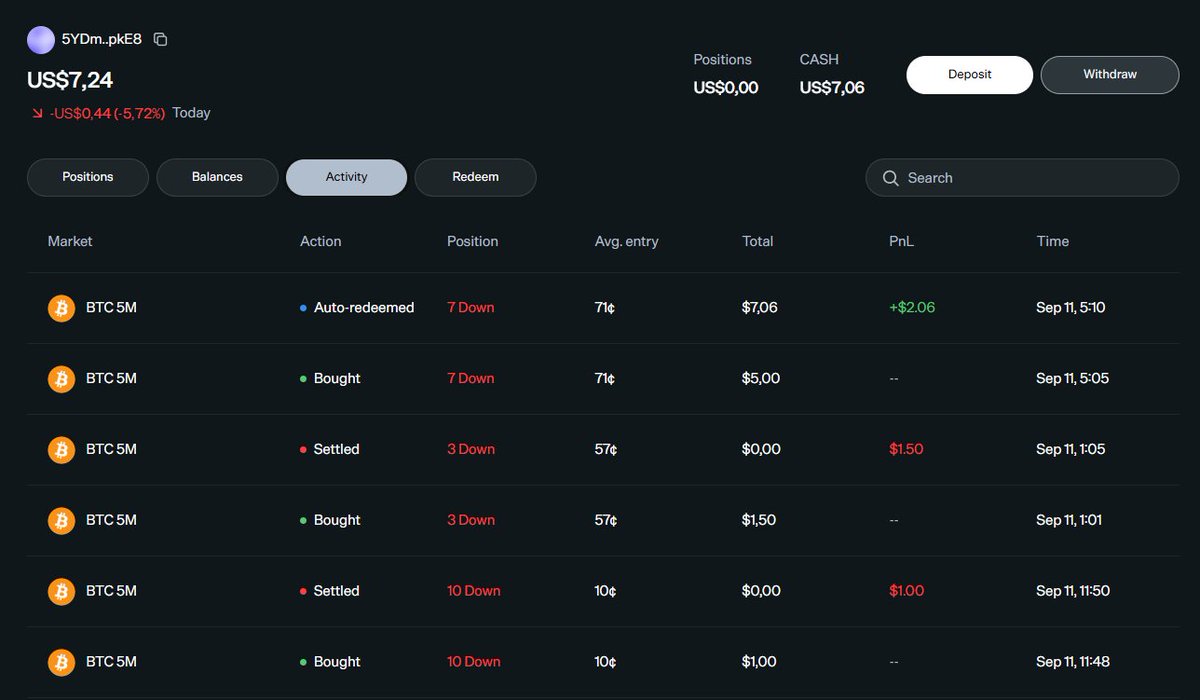
Task: Click the Position column header
Action: click(x=472, y=241)
